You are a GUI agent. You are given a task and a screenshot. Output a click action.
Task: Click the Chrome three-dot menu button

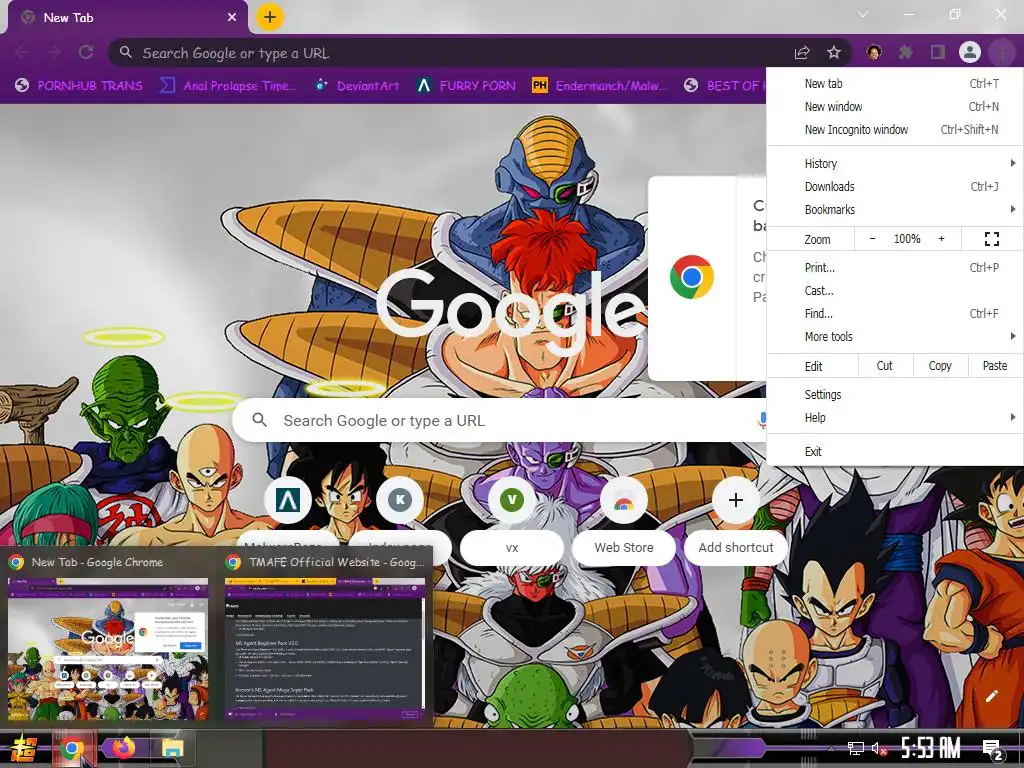(1002, 52)
